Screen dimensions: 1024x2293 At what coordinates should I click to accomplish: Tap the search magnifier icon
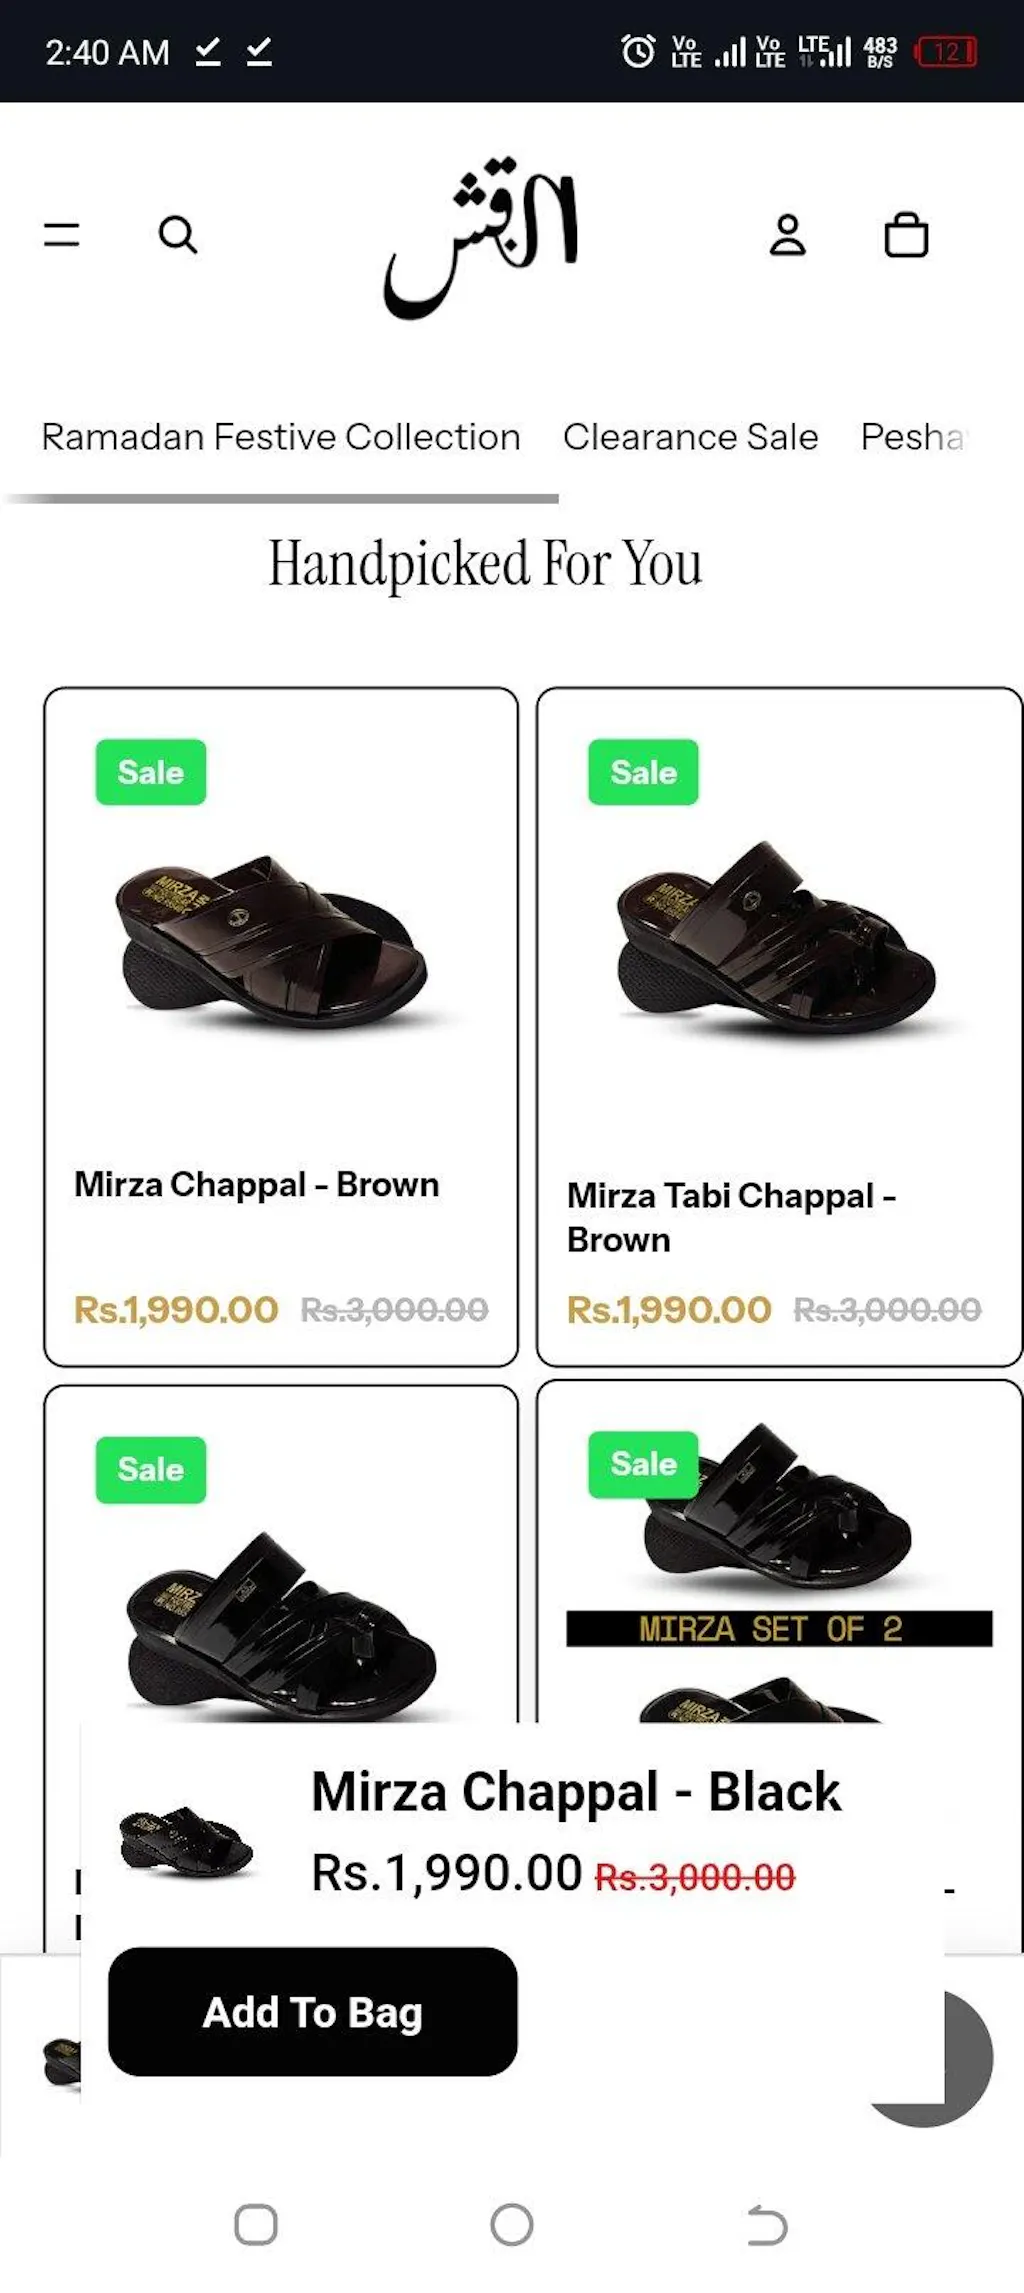coord(178,236)
